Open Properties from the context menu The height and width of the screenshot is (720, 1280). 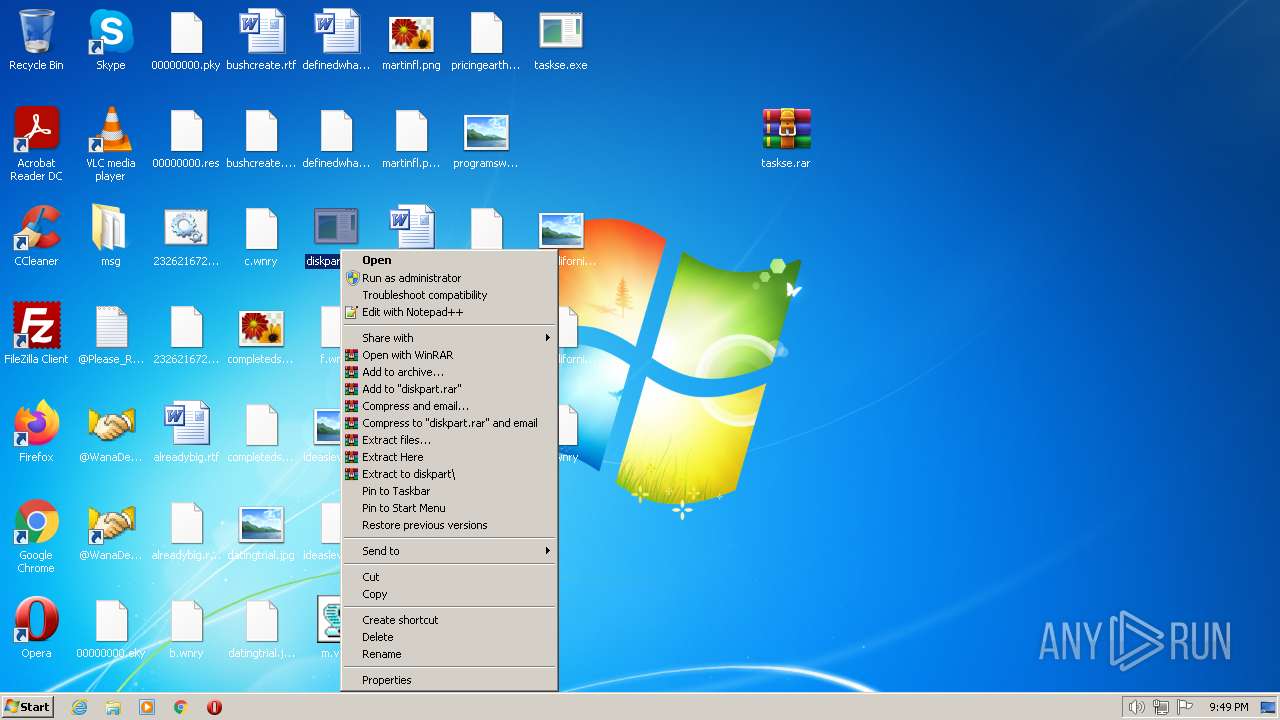click(x=449, y=680)
